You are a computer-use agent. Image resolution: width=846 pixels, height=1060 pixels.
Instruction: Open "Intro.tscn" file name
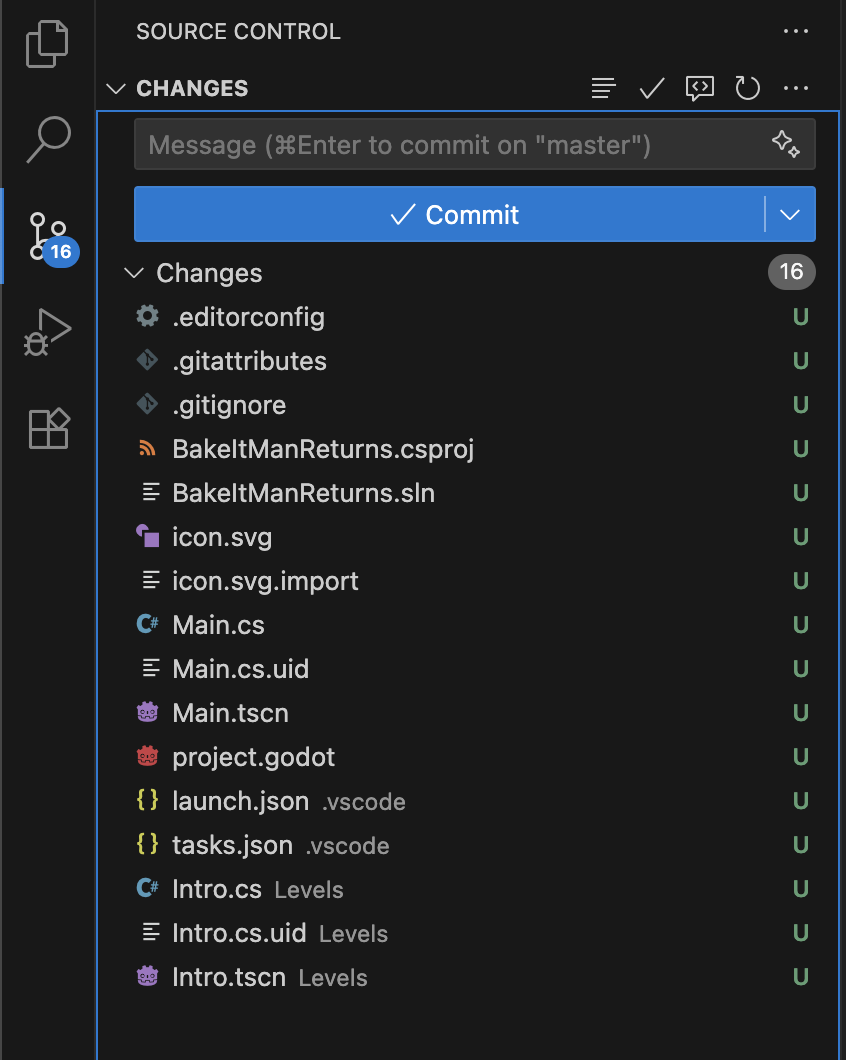tap(229, 977)
